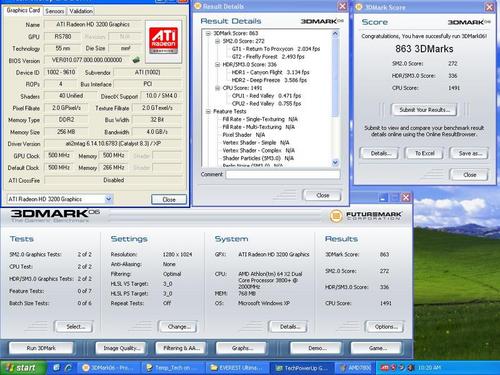The width and height of the screenshot is (500, 375).
Task: Select CPU1 - Red Valley result row
Action: pos(266,96)
